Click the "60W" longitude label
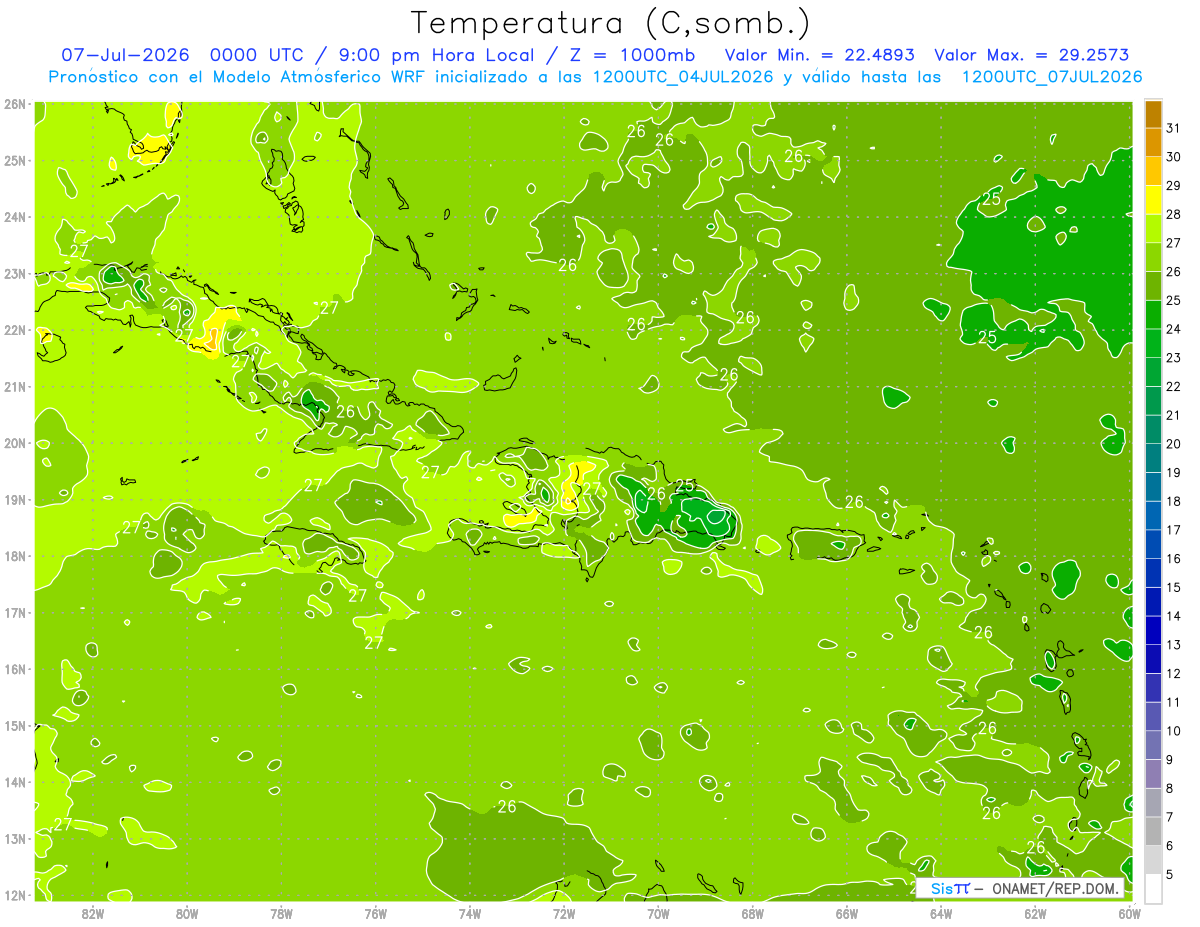This screenshot has height=927, width=1200. click(x=1130, y=913)
